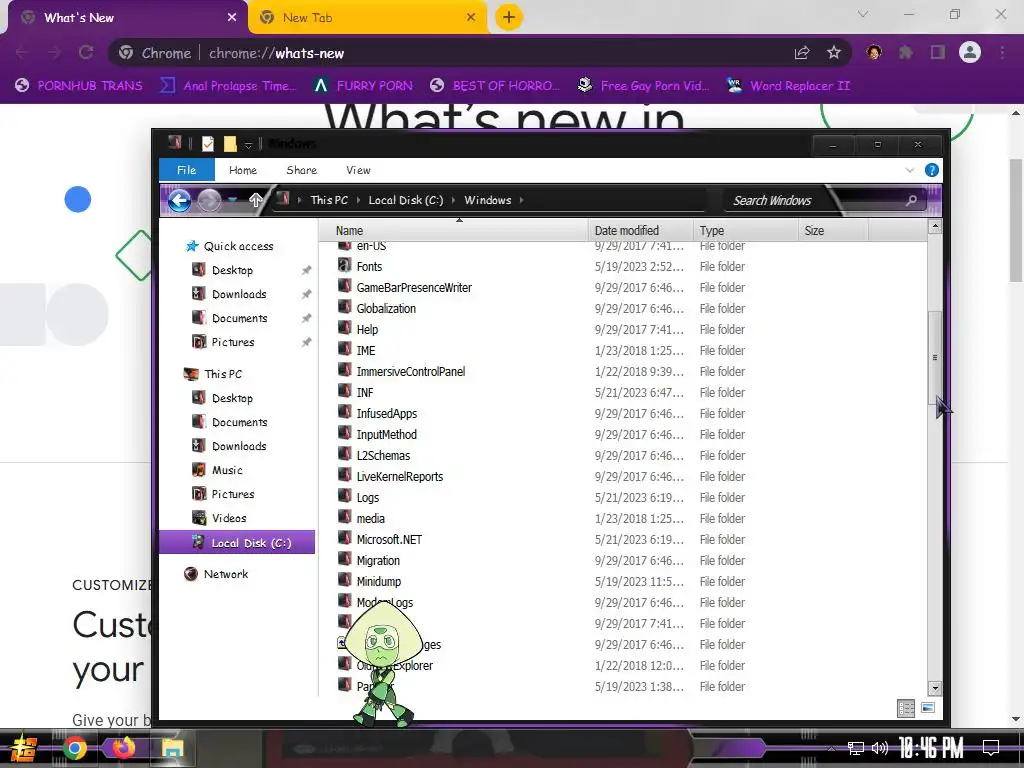Select the Fonts folder icon

point(344,265)
